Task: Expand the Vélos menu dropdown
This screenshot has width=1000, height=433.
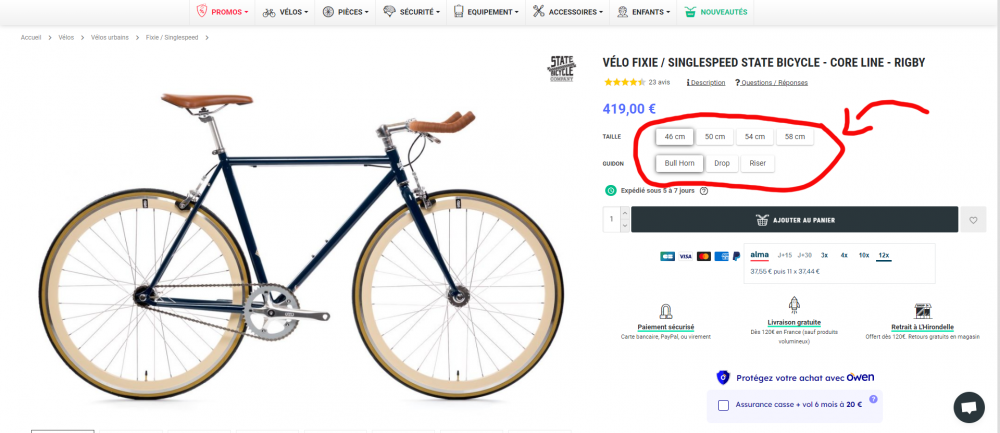Action: point(285,12)
